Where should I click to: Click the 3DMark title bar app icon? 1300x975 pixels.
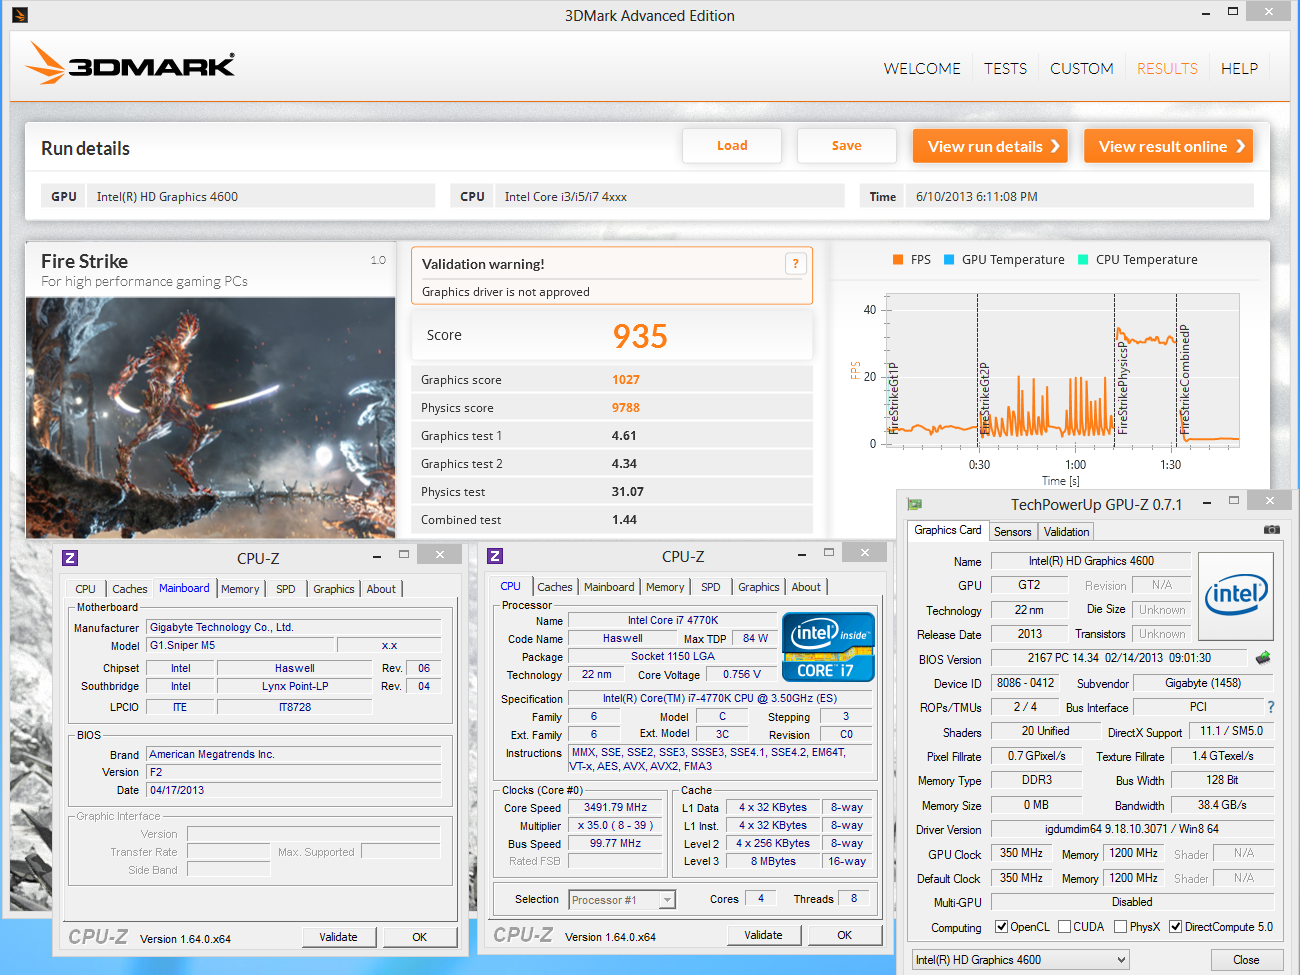point(20,15)
